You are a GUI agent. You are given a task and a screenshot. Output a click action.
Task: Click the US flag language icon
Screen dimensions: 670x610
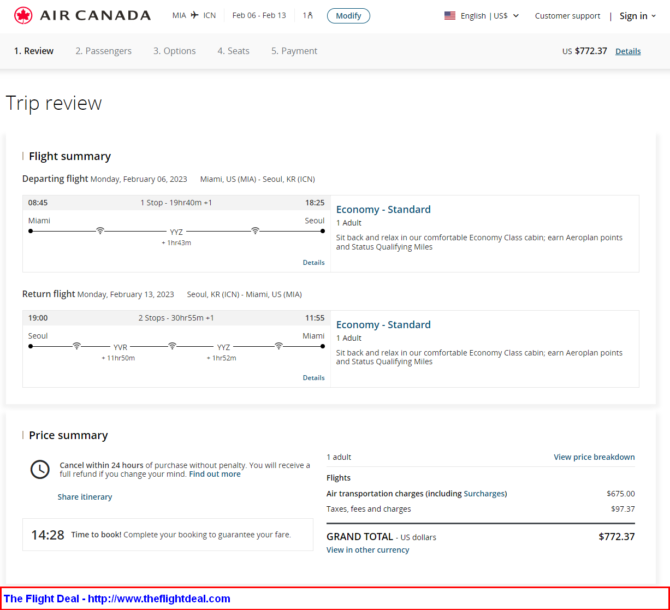pyautogui.click(x=450, y=16)
